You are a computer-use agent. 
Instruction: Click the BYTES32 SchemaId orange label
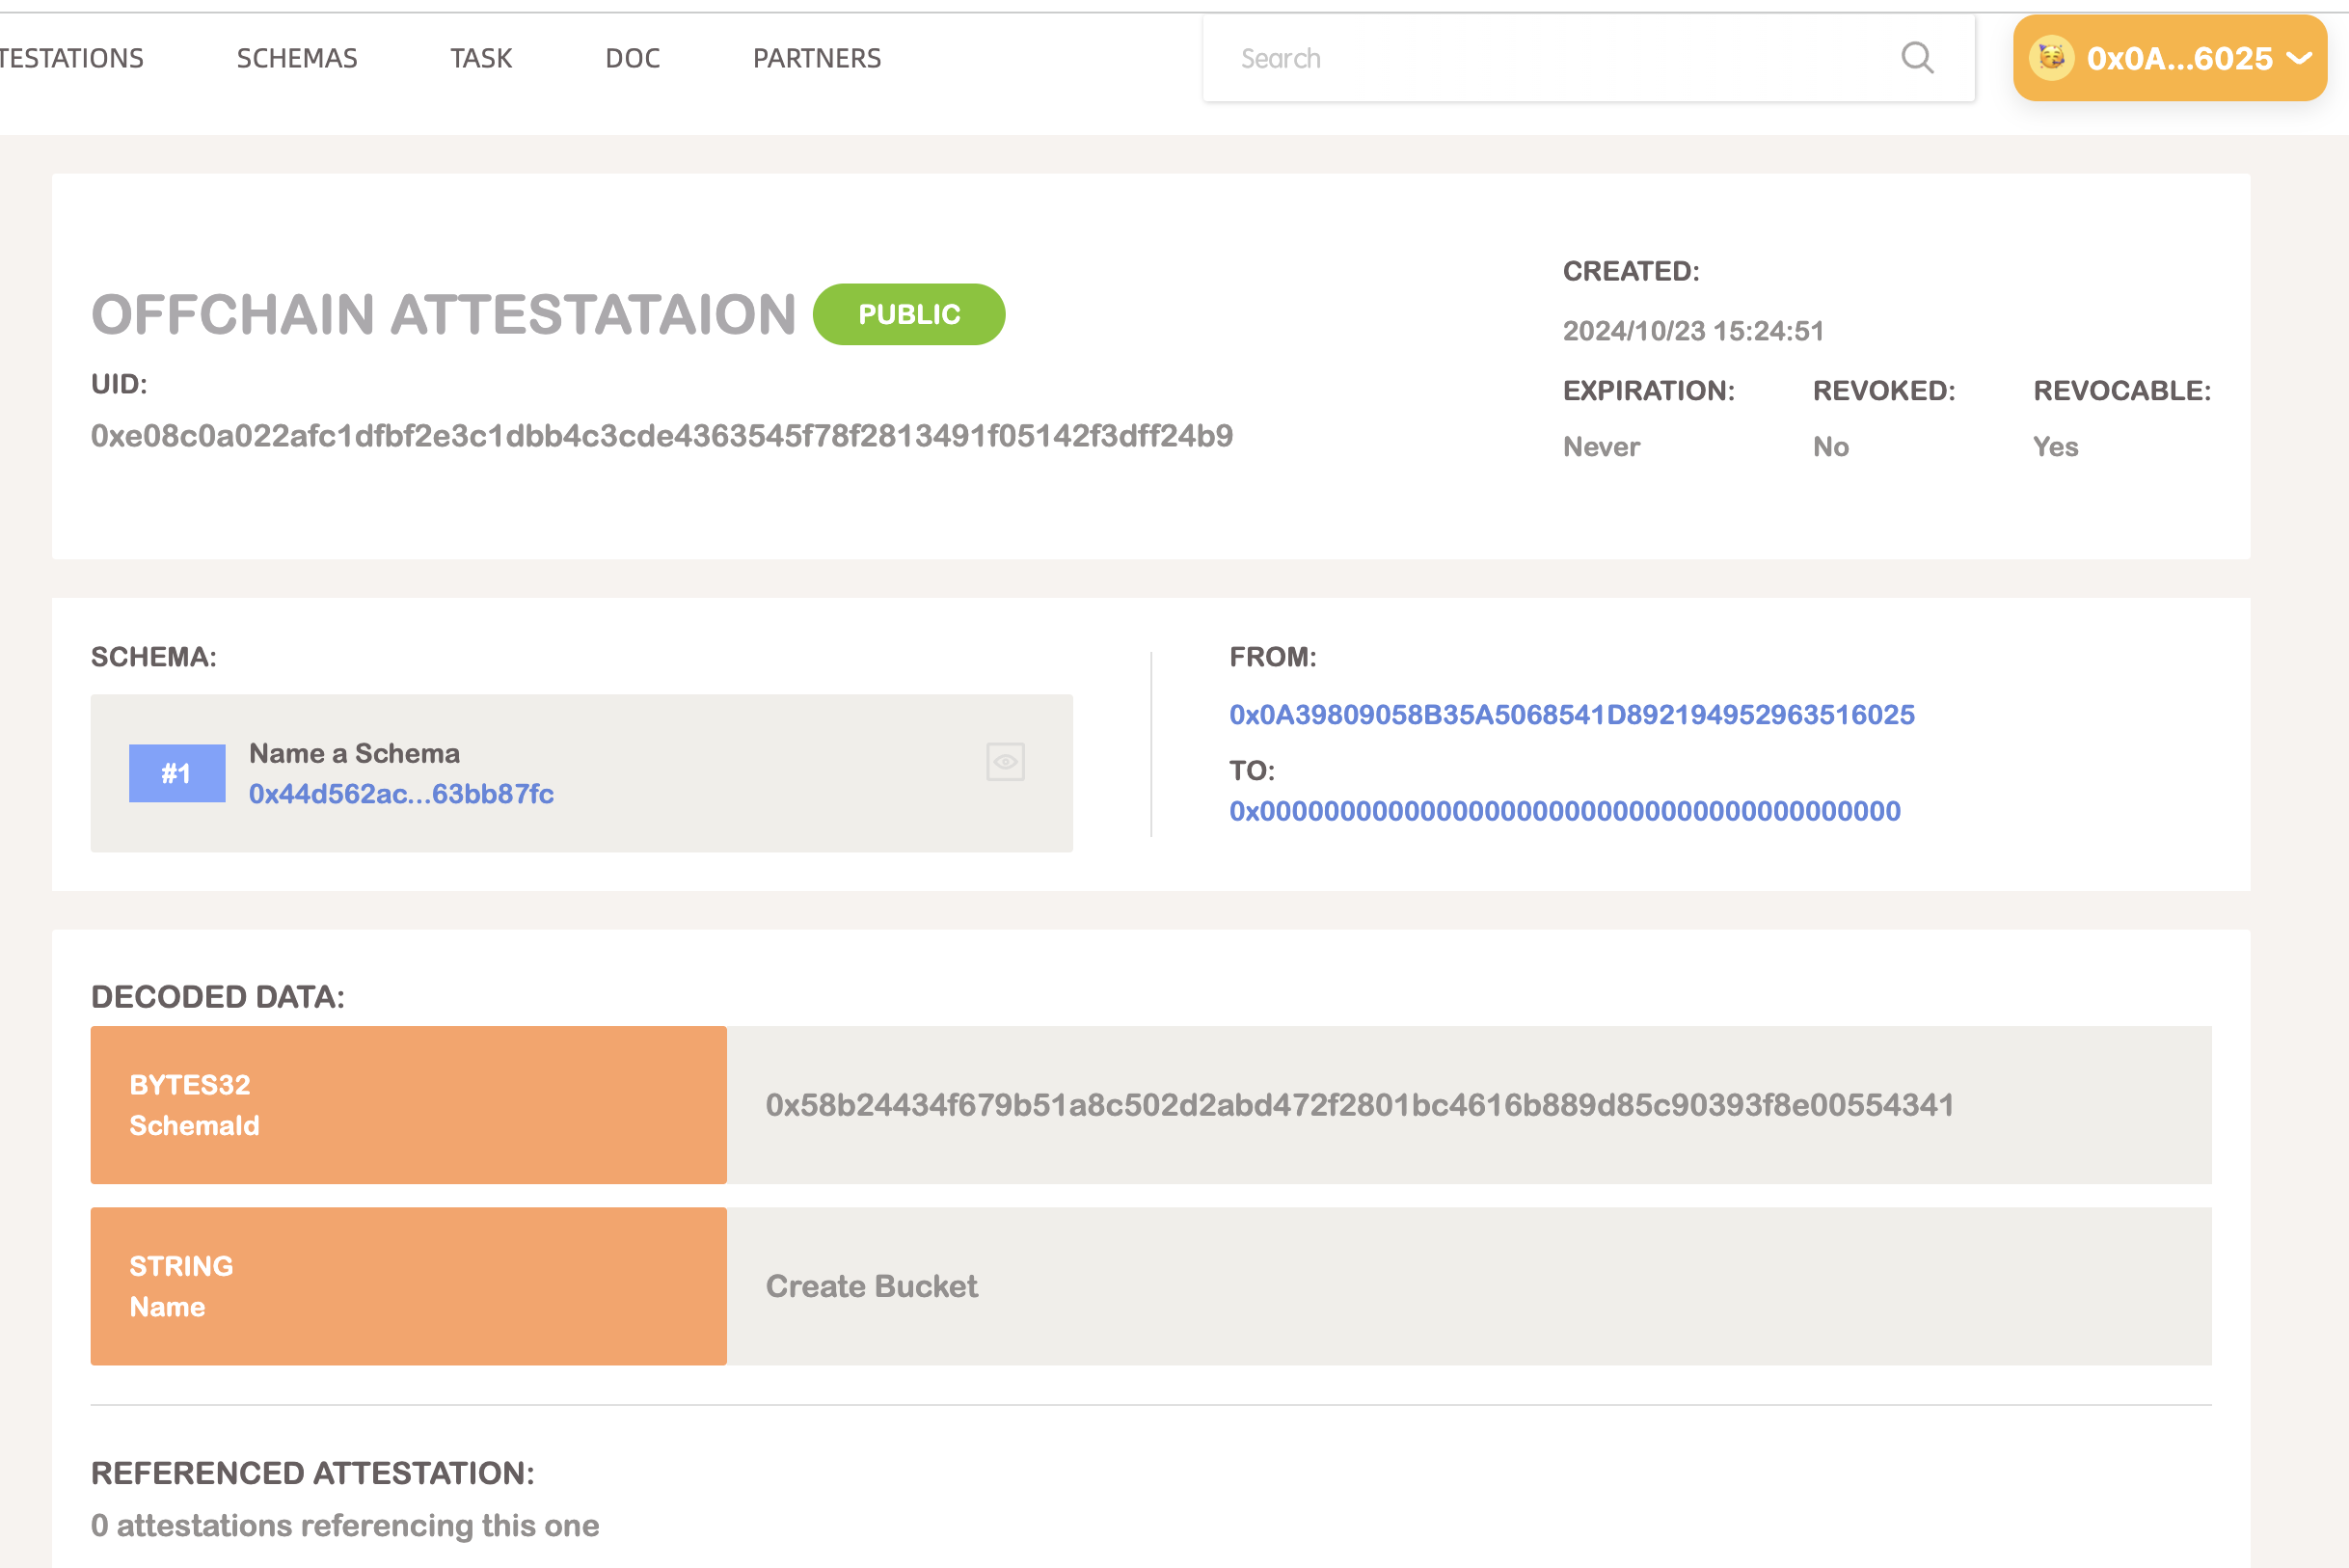click(408, 1105)
